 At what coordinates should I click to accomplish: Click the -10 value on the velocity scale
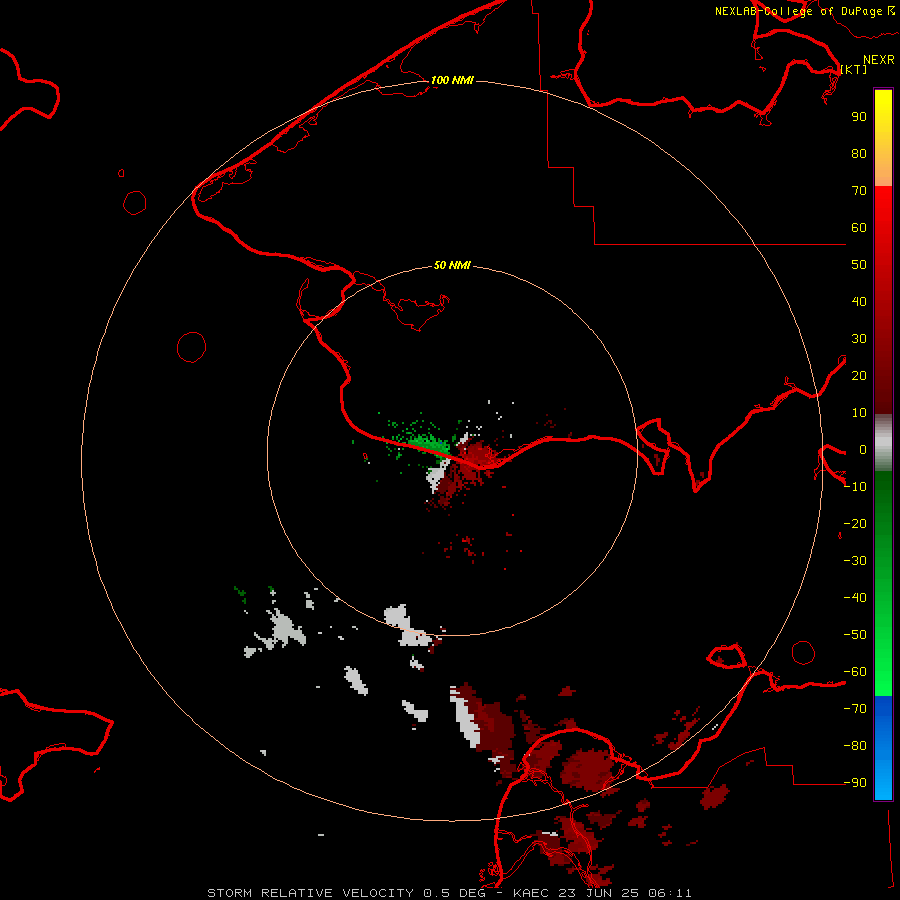click(855, 487)
